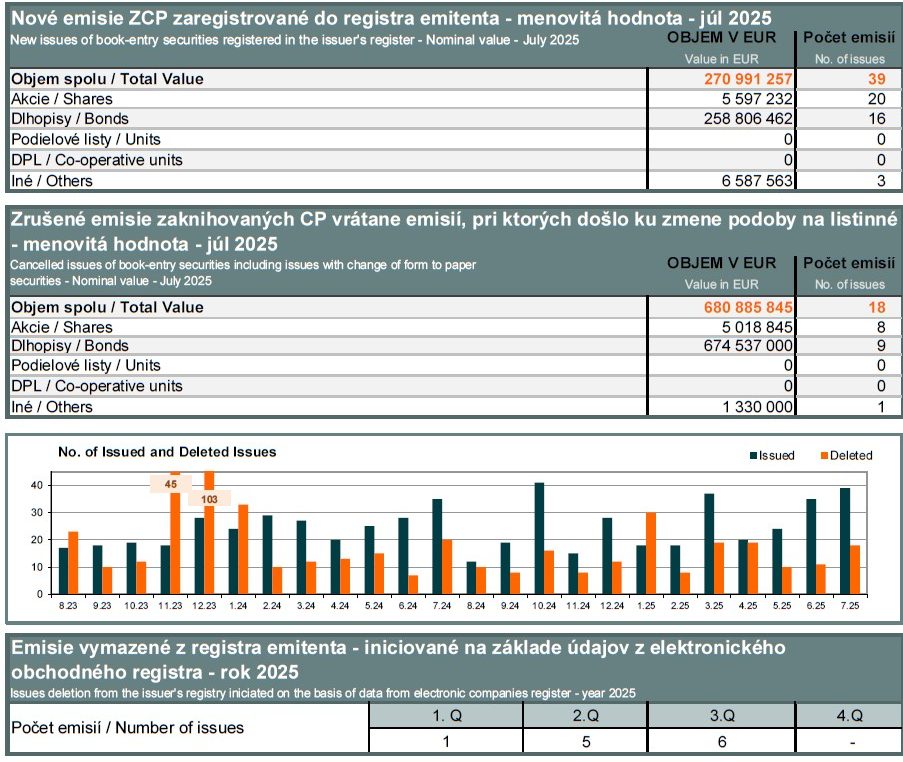Click the '4.Q' column header
The height and width of the screenshot is (762, 903).
point(849,716)
